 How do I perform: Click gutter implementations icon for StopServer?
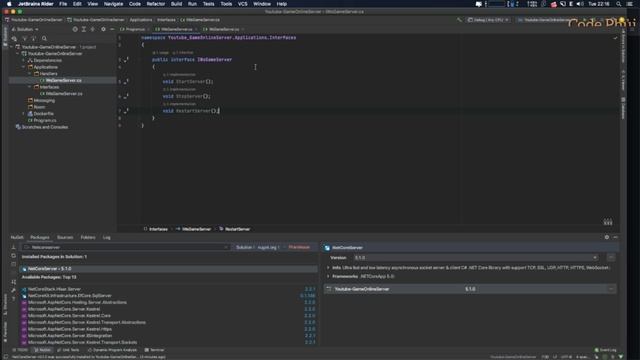tap(126, 96)
